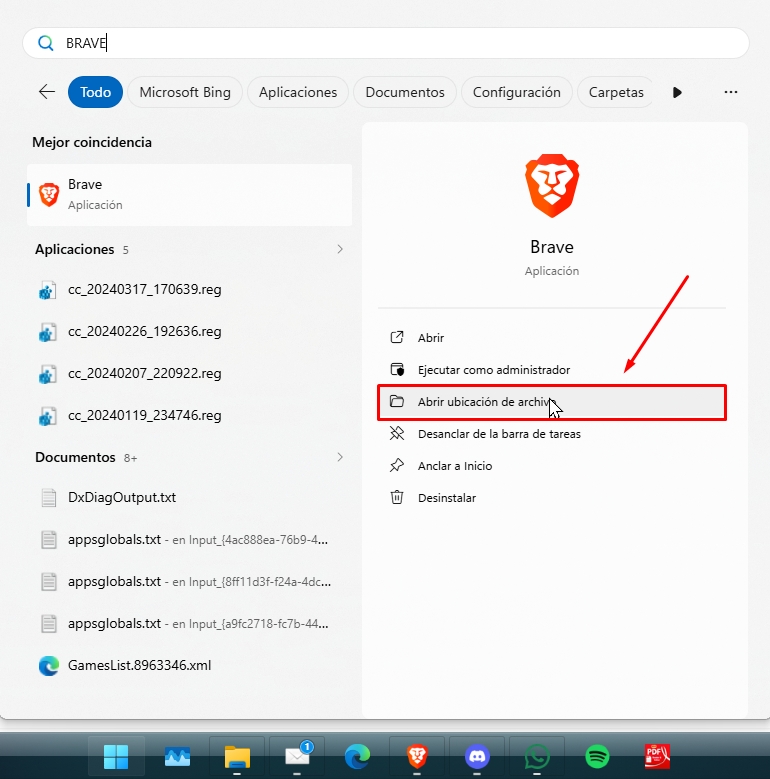The height and width of the screenshot is (779, 770).
Task: Expand the Documentos results section
Action: coord(340,457)
